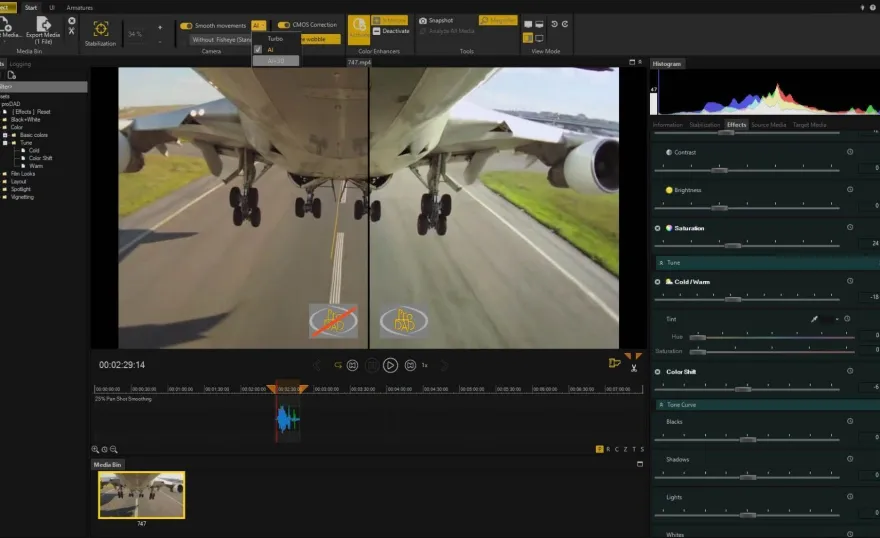This screenshot has width=880, height=538.
Task: Click the scissors icon in Media Bin group
Action: 71,31
